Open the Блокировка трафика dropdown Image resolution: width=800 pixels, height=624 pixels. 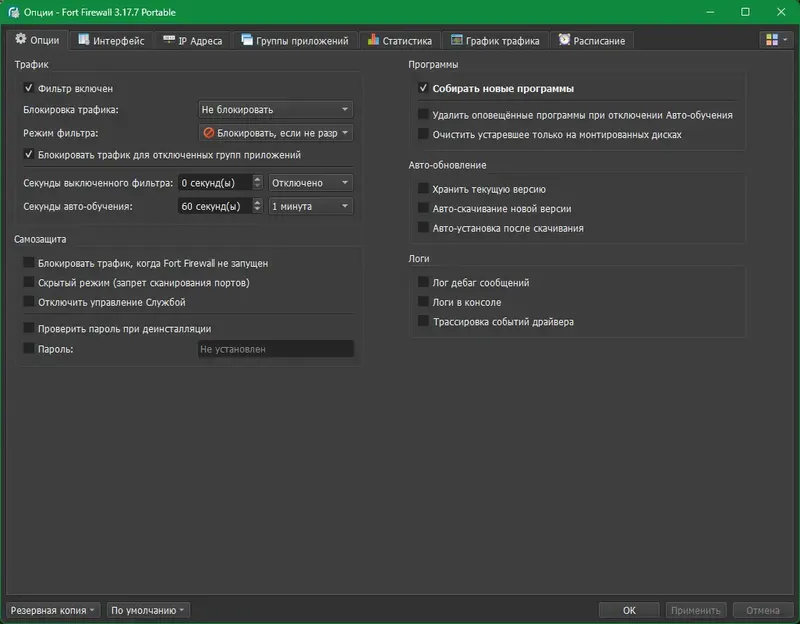[275, 110]
